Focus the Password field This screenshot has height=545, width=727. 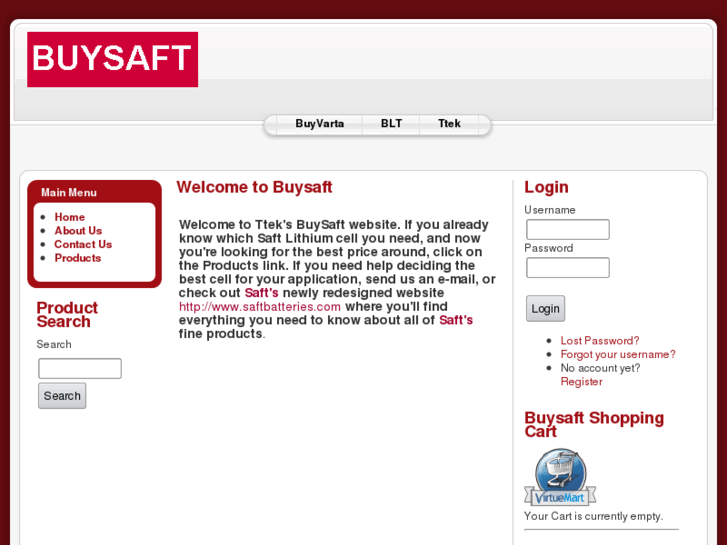tap(568, 268)
